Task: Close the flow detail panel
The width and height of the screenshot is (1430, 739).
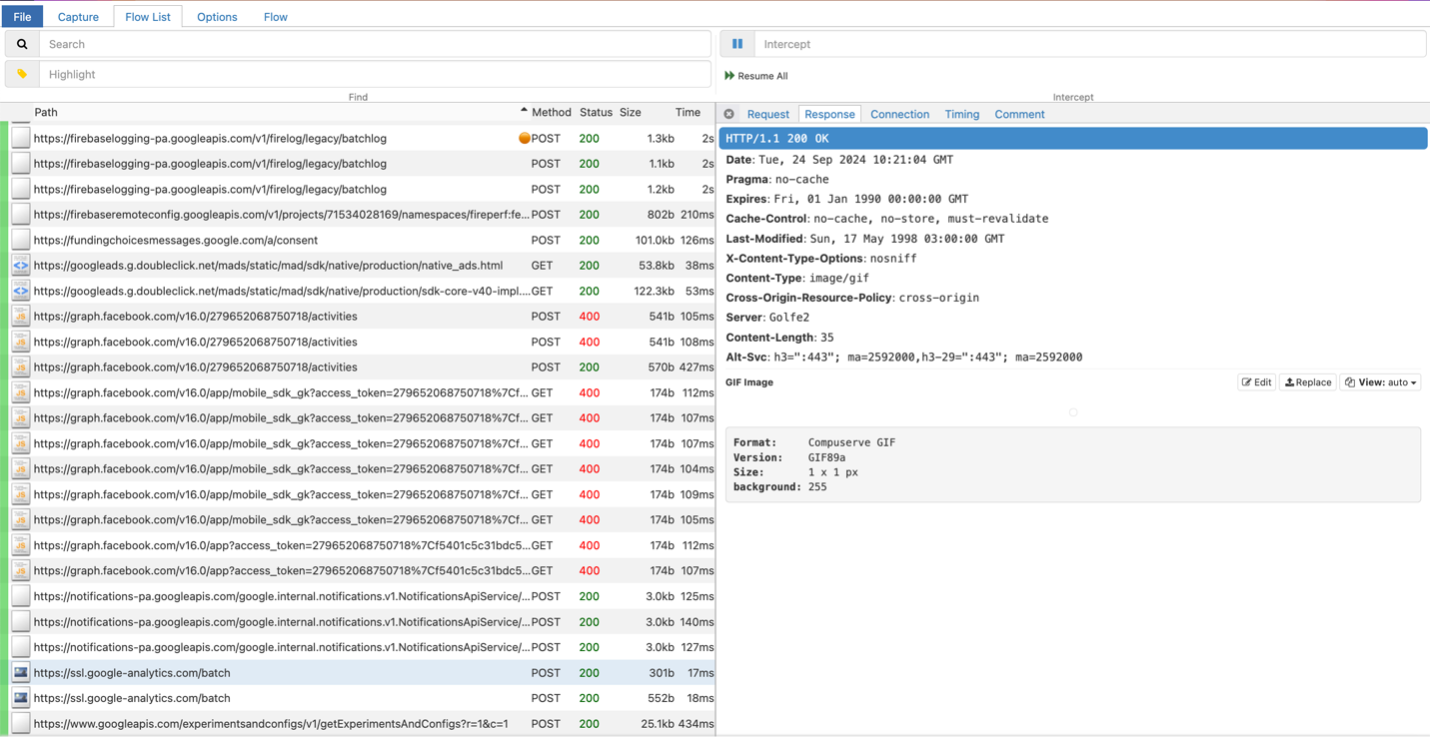Action: pyautogui.click(x=729, y=114)
